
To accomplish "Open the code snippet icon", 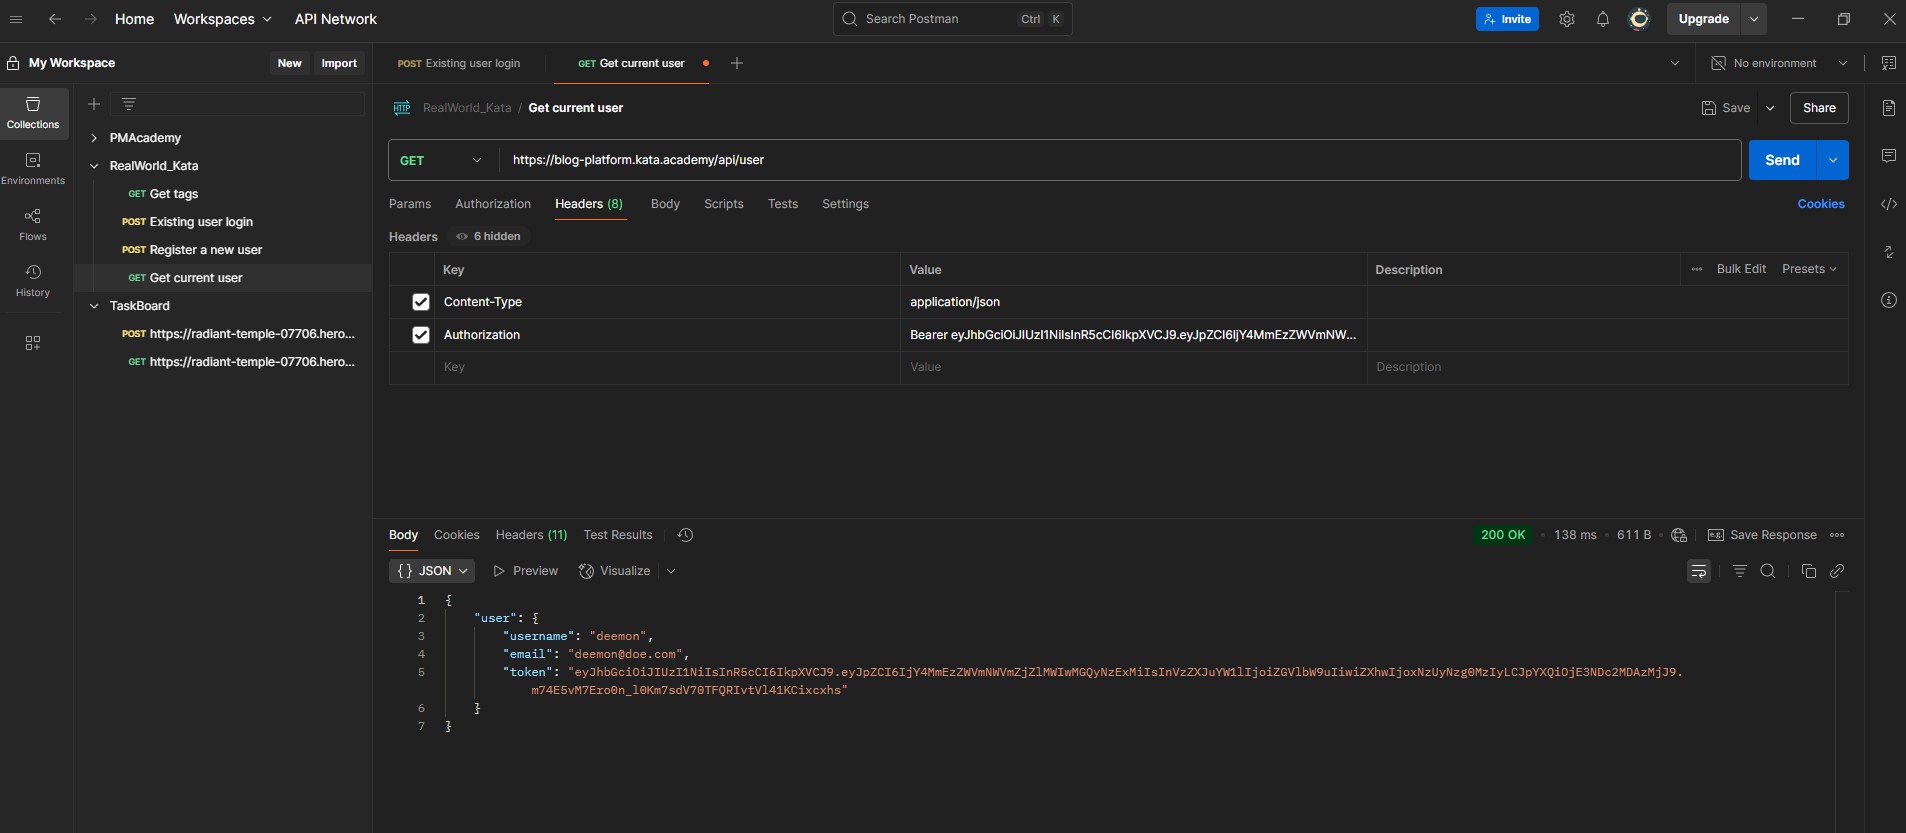I will pyautogui.click(x=1888, y=204).
